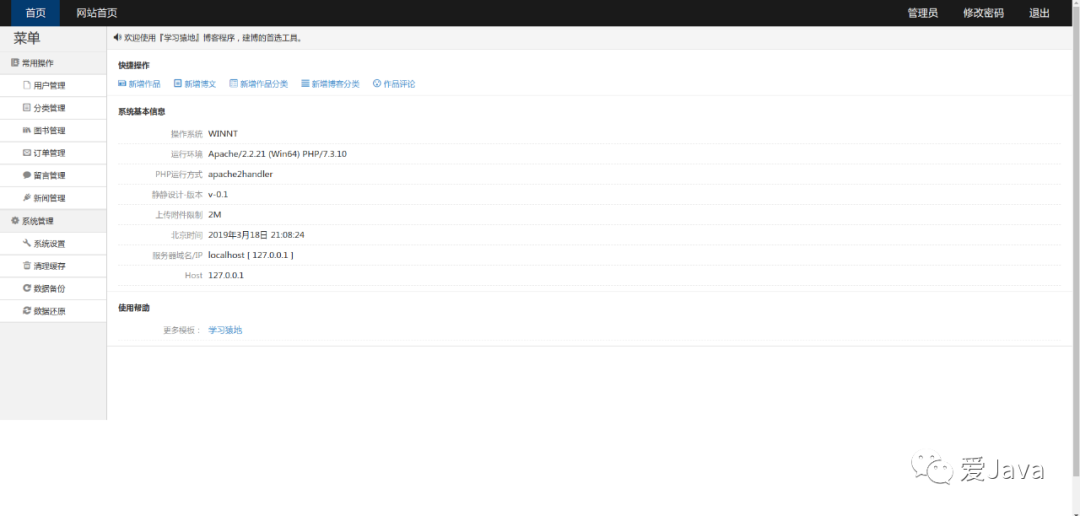Click the 运行环境 row label
1080x516 pixels.
click(x=187, y=154)
